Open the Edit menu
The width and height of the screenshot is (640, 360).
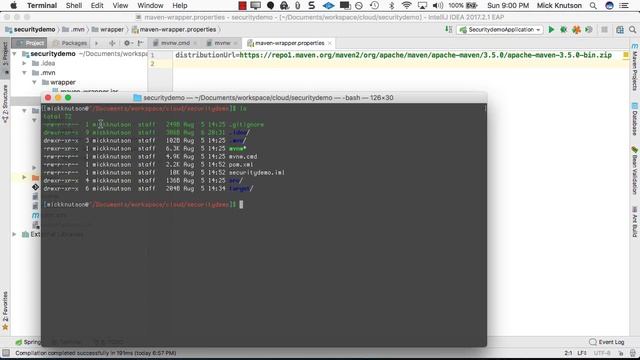(97, 6)
